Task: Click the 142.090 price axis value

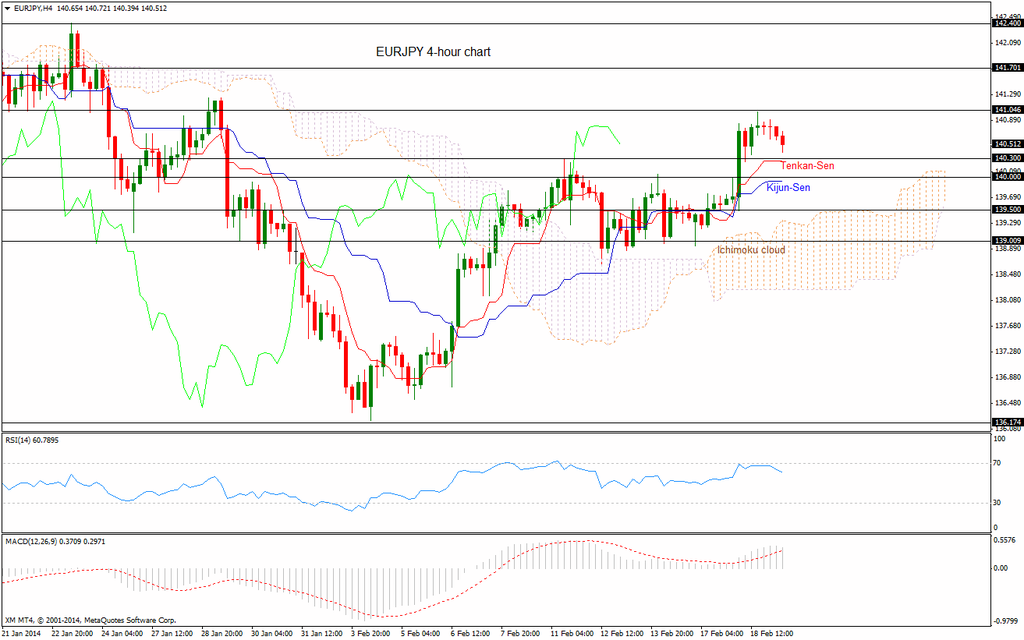Action: pyautogui.click(x=1009, y=43)
